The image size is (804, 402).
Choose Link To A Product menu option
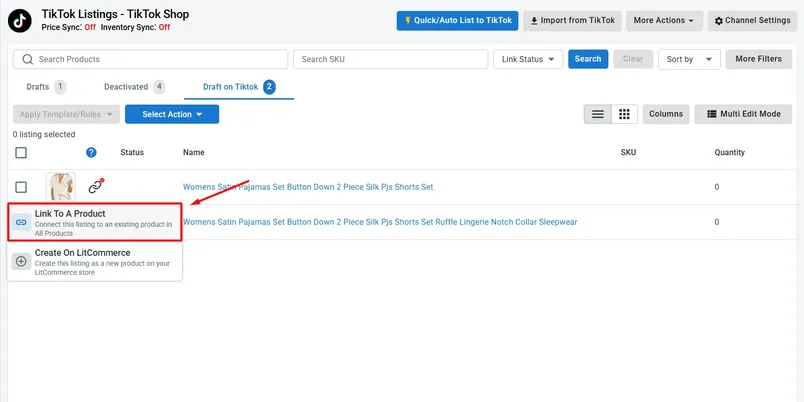pyautogui.click(x=95, y=222)
